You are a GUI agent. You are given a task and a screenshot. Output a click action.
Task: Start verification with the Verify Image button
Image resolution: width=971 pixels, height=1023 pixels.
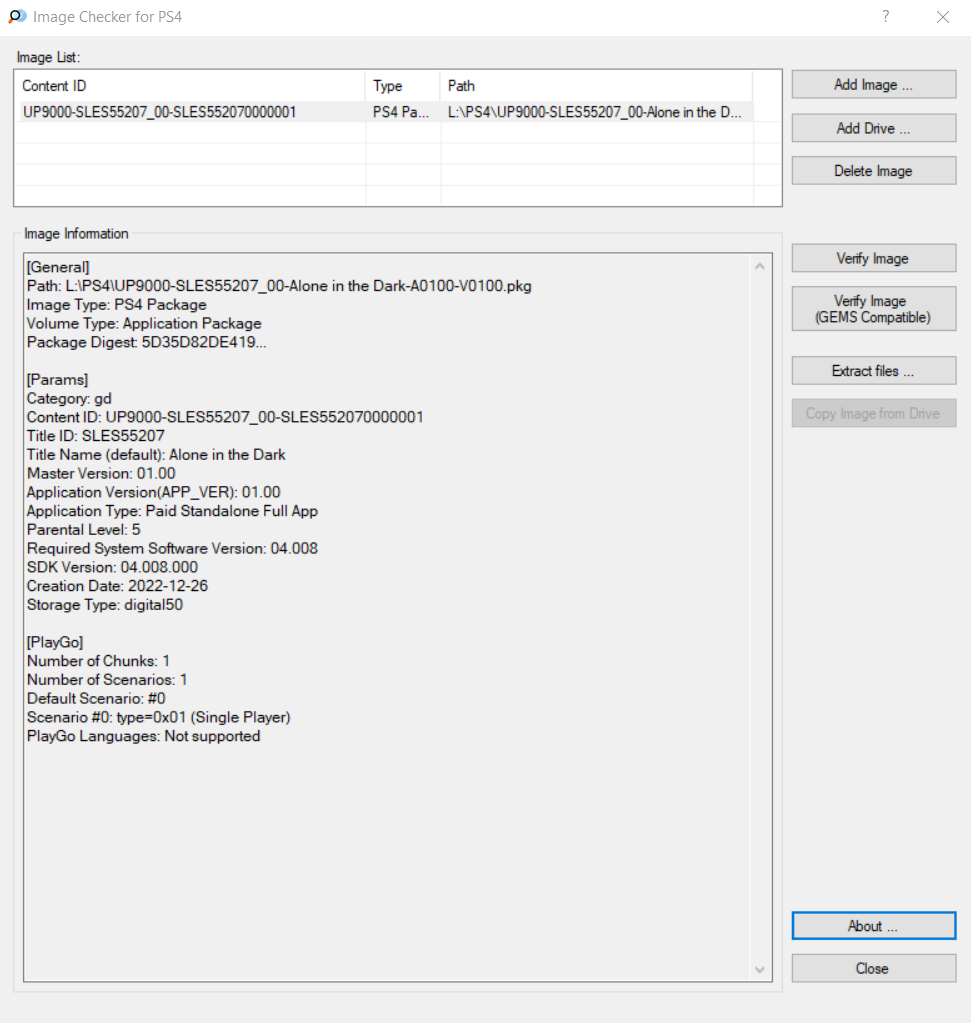point(873,258)
